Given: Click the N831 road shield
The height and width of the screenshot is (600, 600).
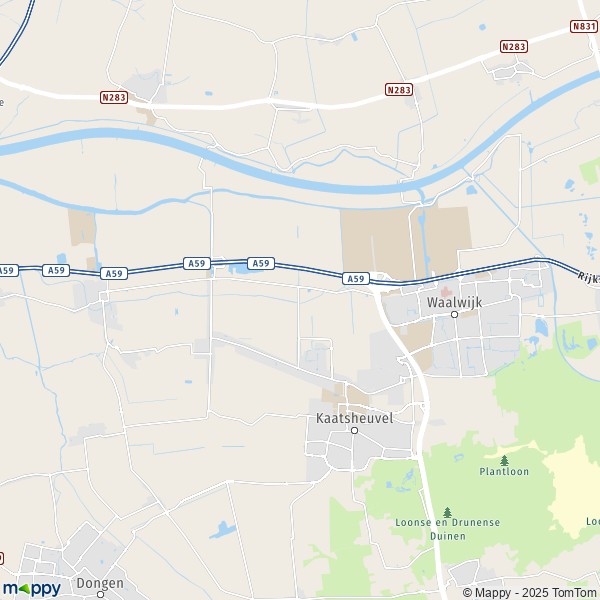Looking at the screenshot, I should coord(584,26).
